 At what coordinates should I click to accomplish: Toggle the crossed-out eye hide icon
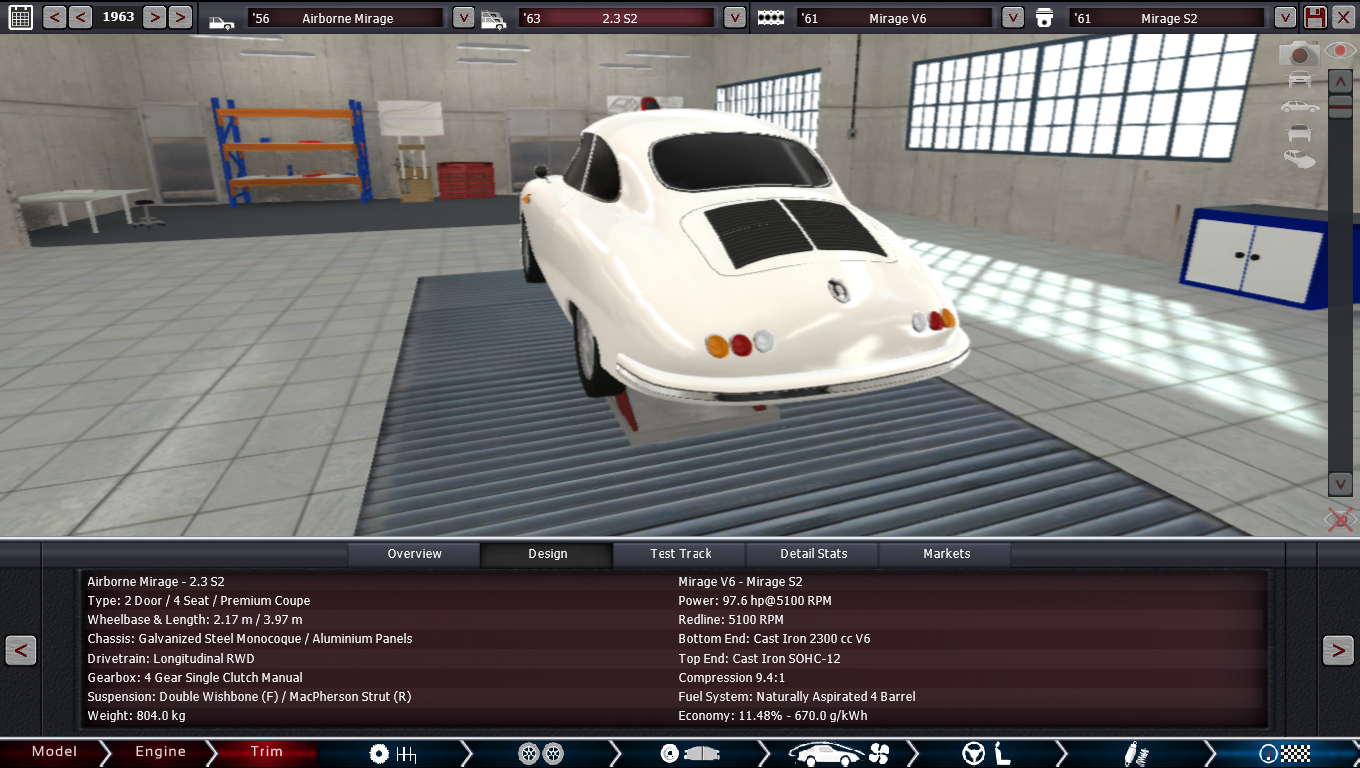(x=1339, y=519)
